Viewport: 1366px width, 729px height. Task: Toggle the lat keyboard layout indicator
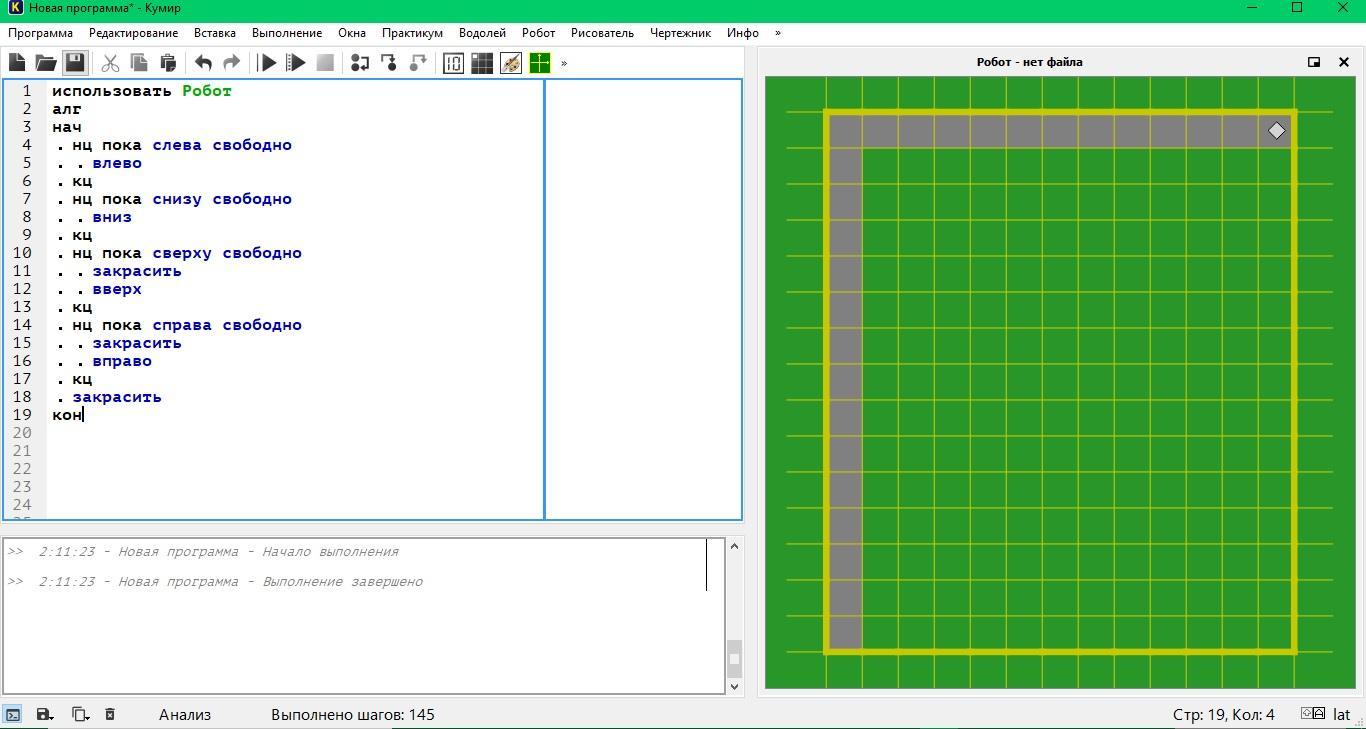[x=1341, y=714]
